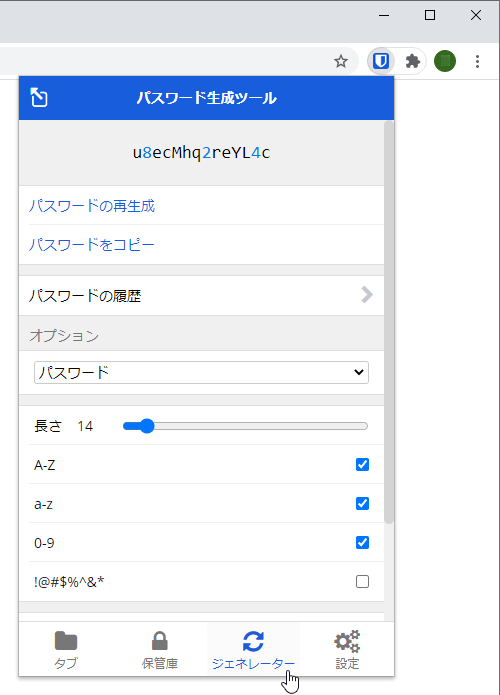Screen dimensions: 500x695
Task: Open the Chrome extensions puzzle icon
Action: (x=413, y=61)
